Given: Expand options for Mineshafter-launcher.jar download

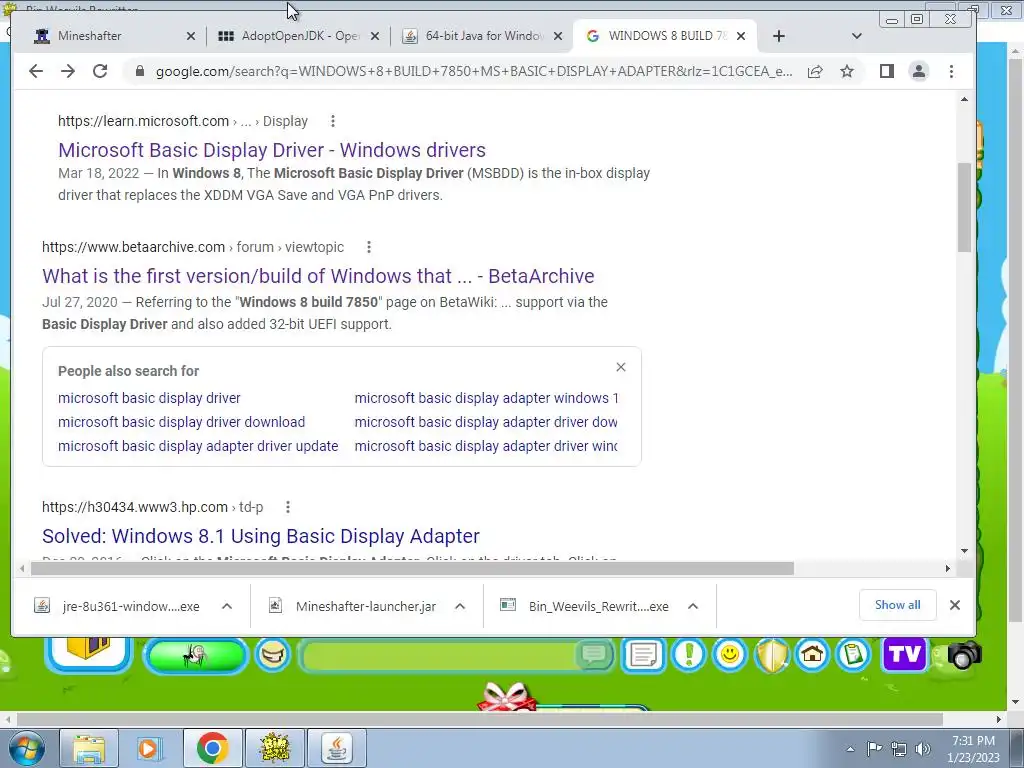Looking at the screenshot, I should [460, 606].
